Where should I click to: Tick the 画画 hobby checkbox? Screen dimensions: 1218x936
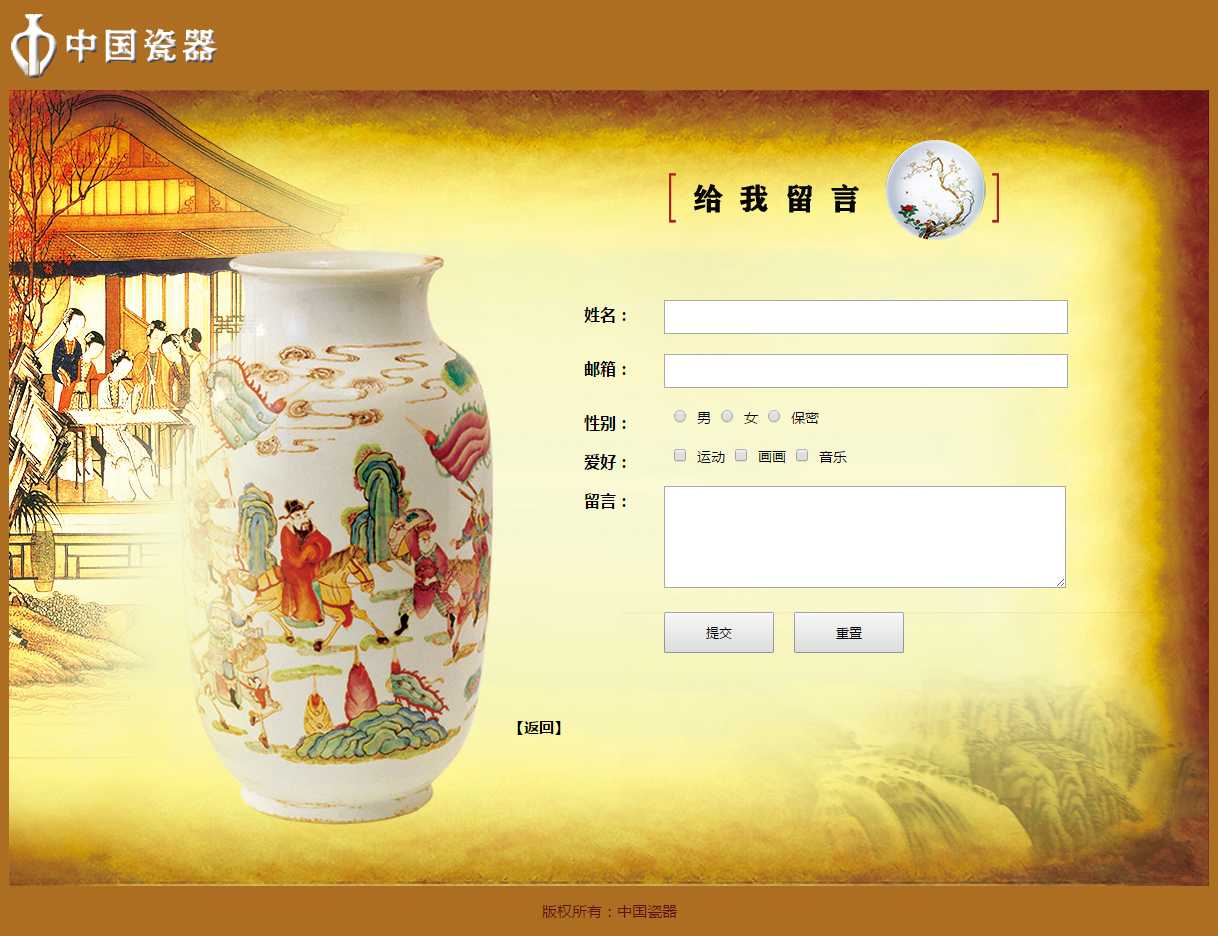741,455
